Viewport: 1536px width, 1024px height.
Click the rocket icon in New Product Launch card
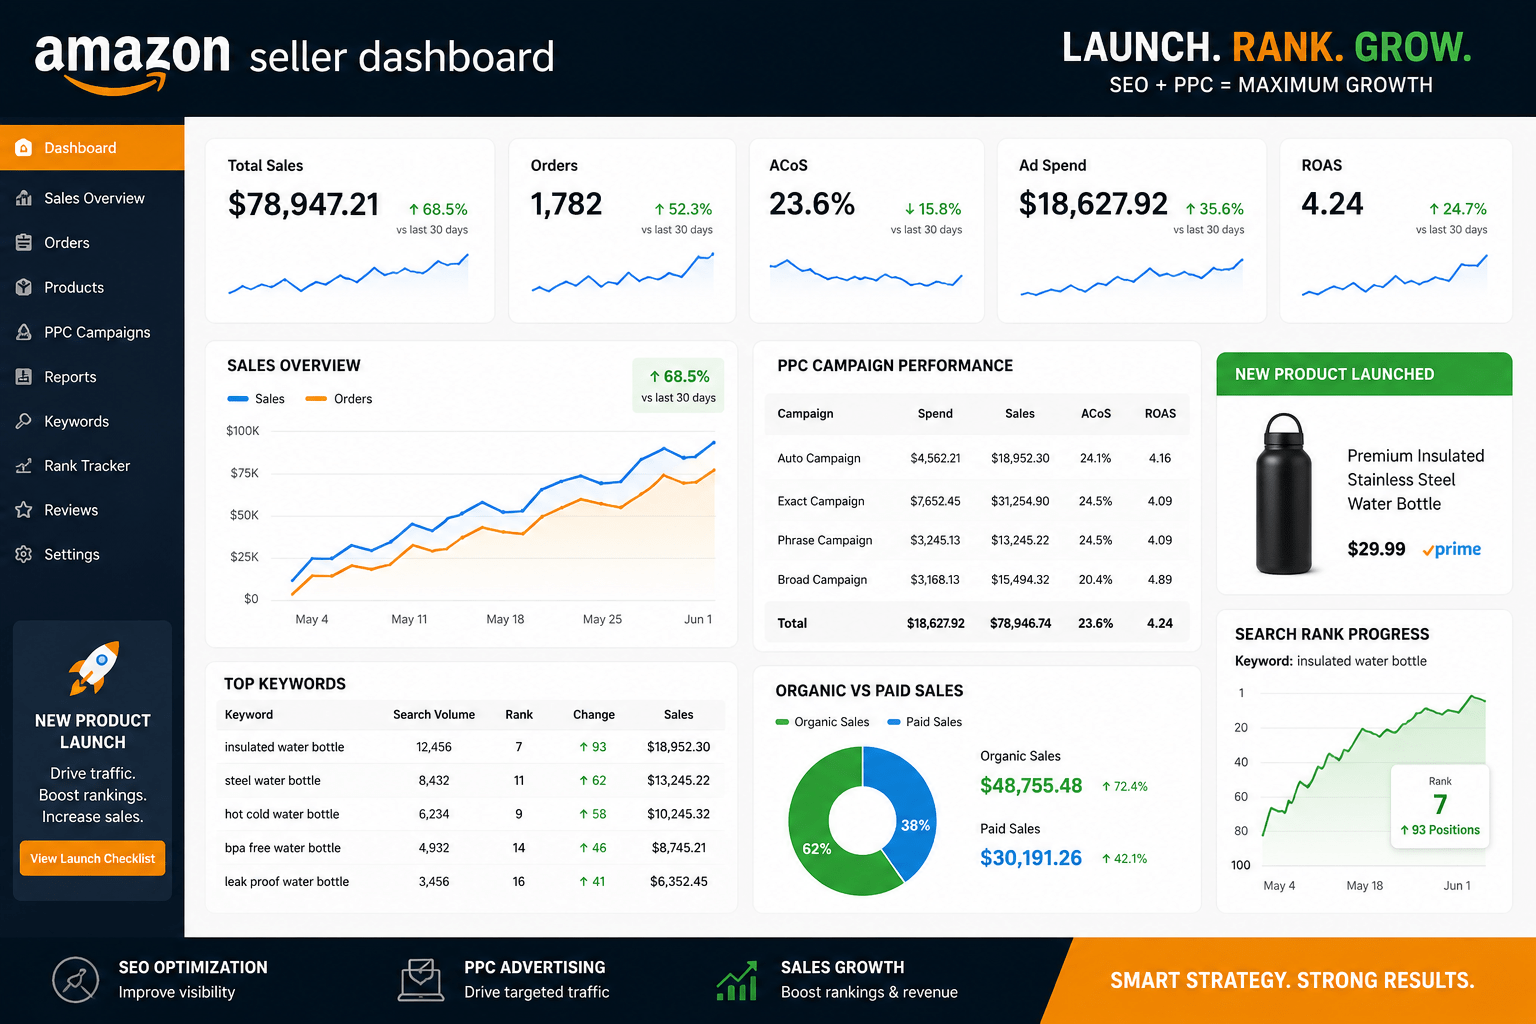pos(93,668)
